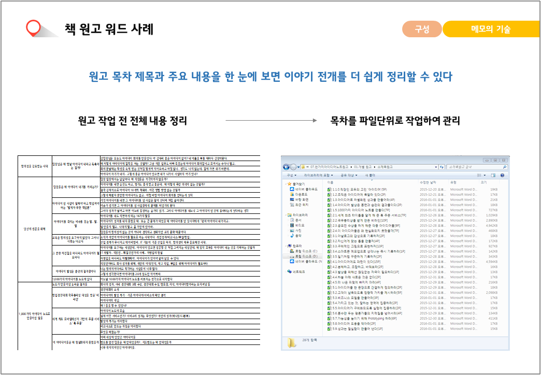Click the 구성 pill on the slide header
The image size is (541, 375).
point(422,29)
